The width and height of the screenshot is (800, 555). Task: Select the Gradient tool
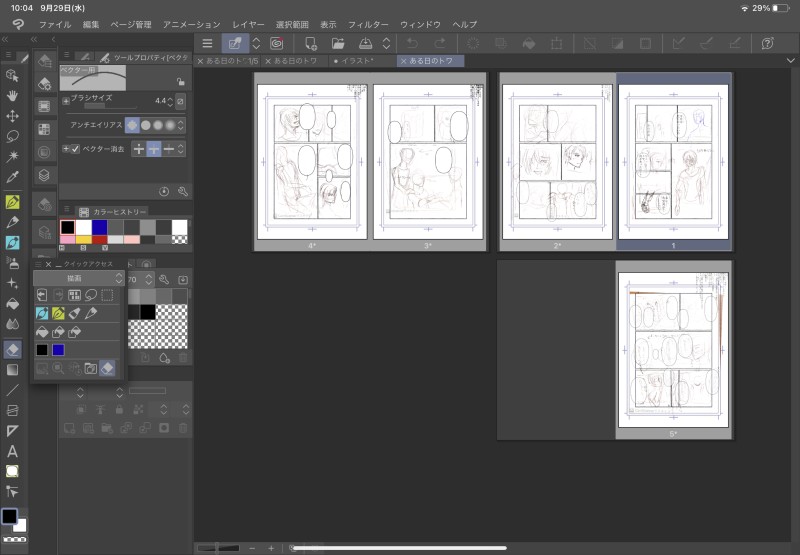[x=13, y=369]
